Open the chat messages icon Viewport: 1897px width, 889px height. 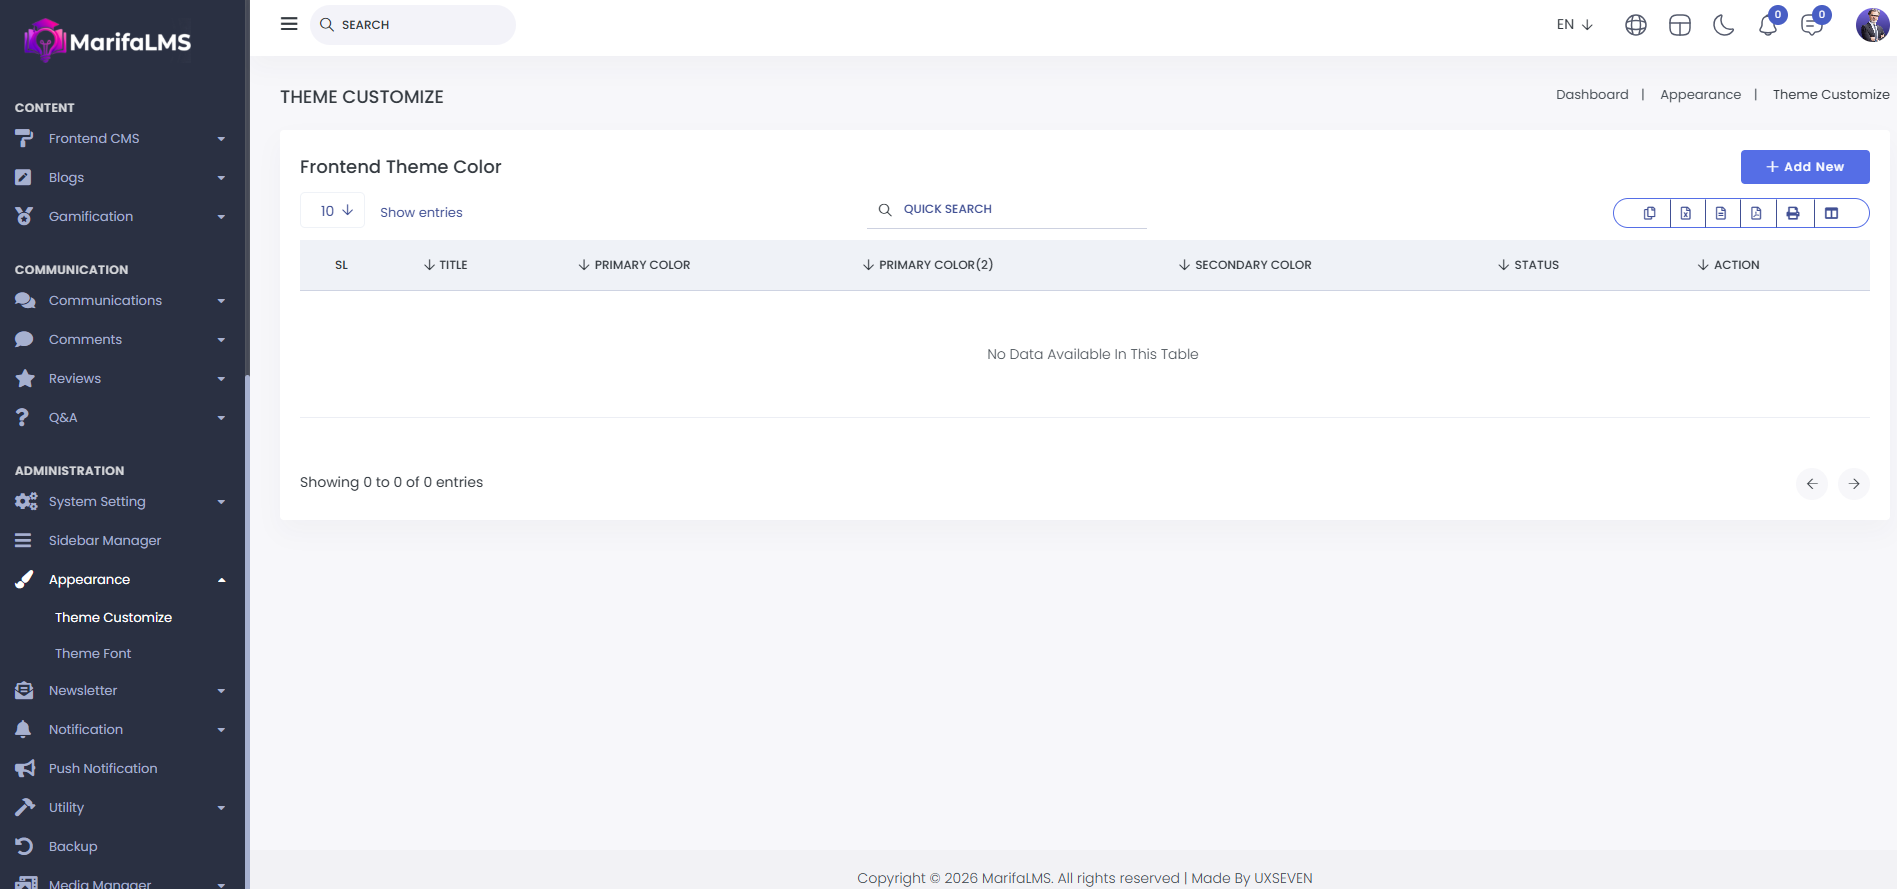[x=1811, y=25]
